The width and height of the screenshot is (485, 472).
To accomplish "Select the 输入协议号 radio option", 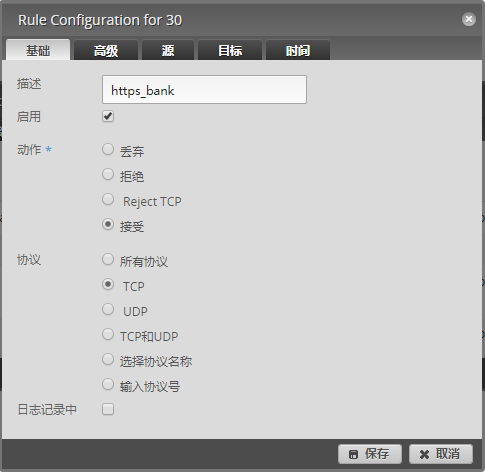I will pos(108,384).
